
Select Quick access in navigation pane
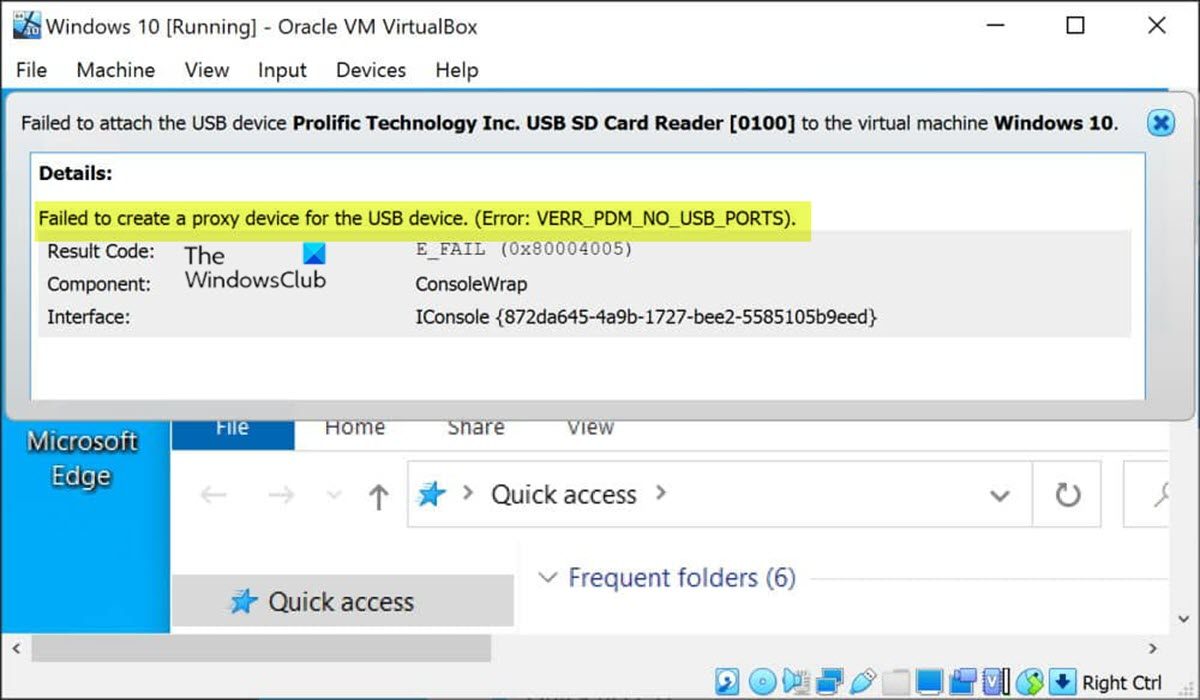(x=343, y=602)
